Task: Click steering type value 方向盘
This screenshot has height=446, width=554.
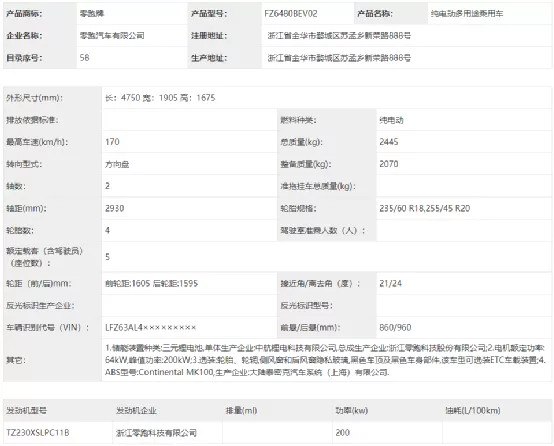Action: pyautogui.click(x=117, y=164)
